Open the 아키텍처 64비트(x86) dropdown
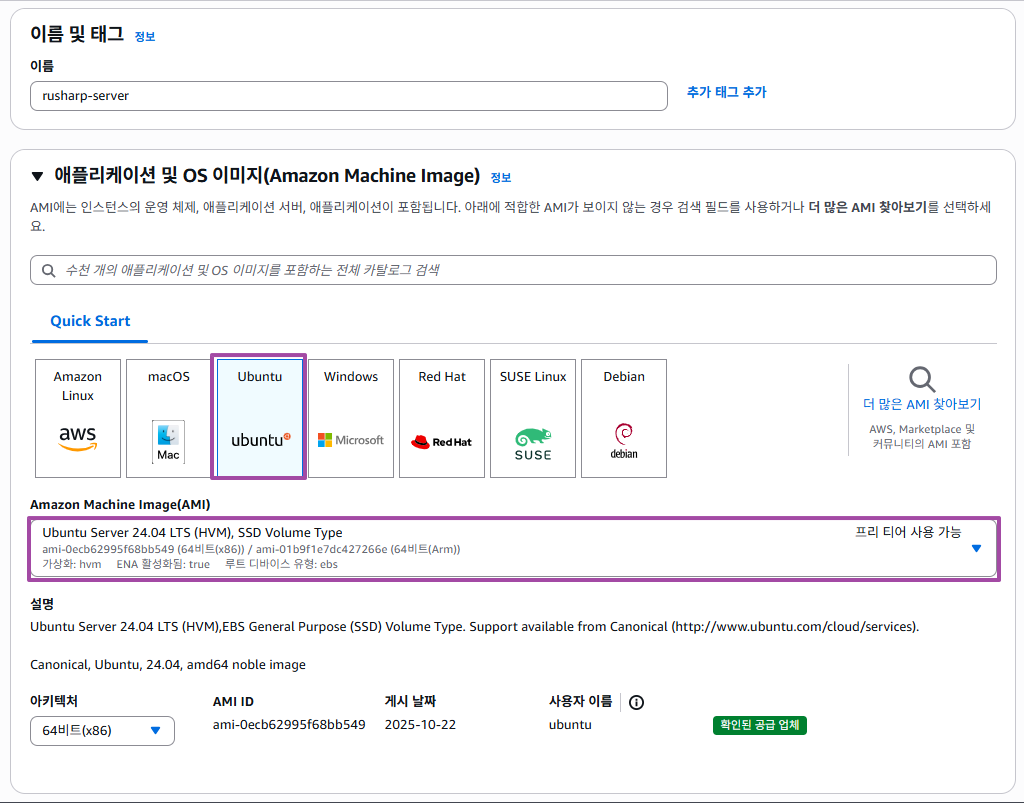The height and width of the screenshot is (803, 1024). coord(103,731)
